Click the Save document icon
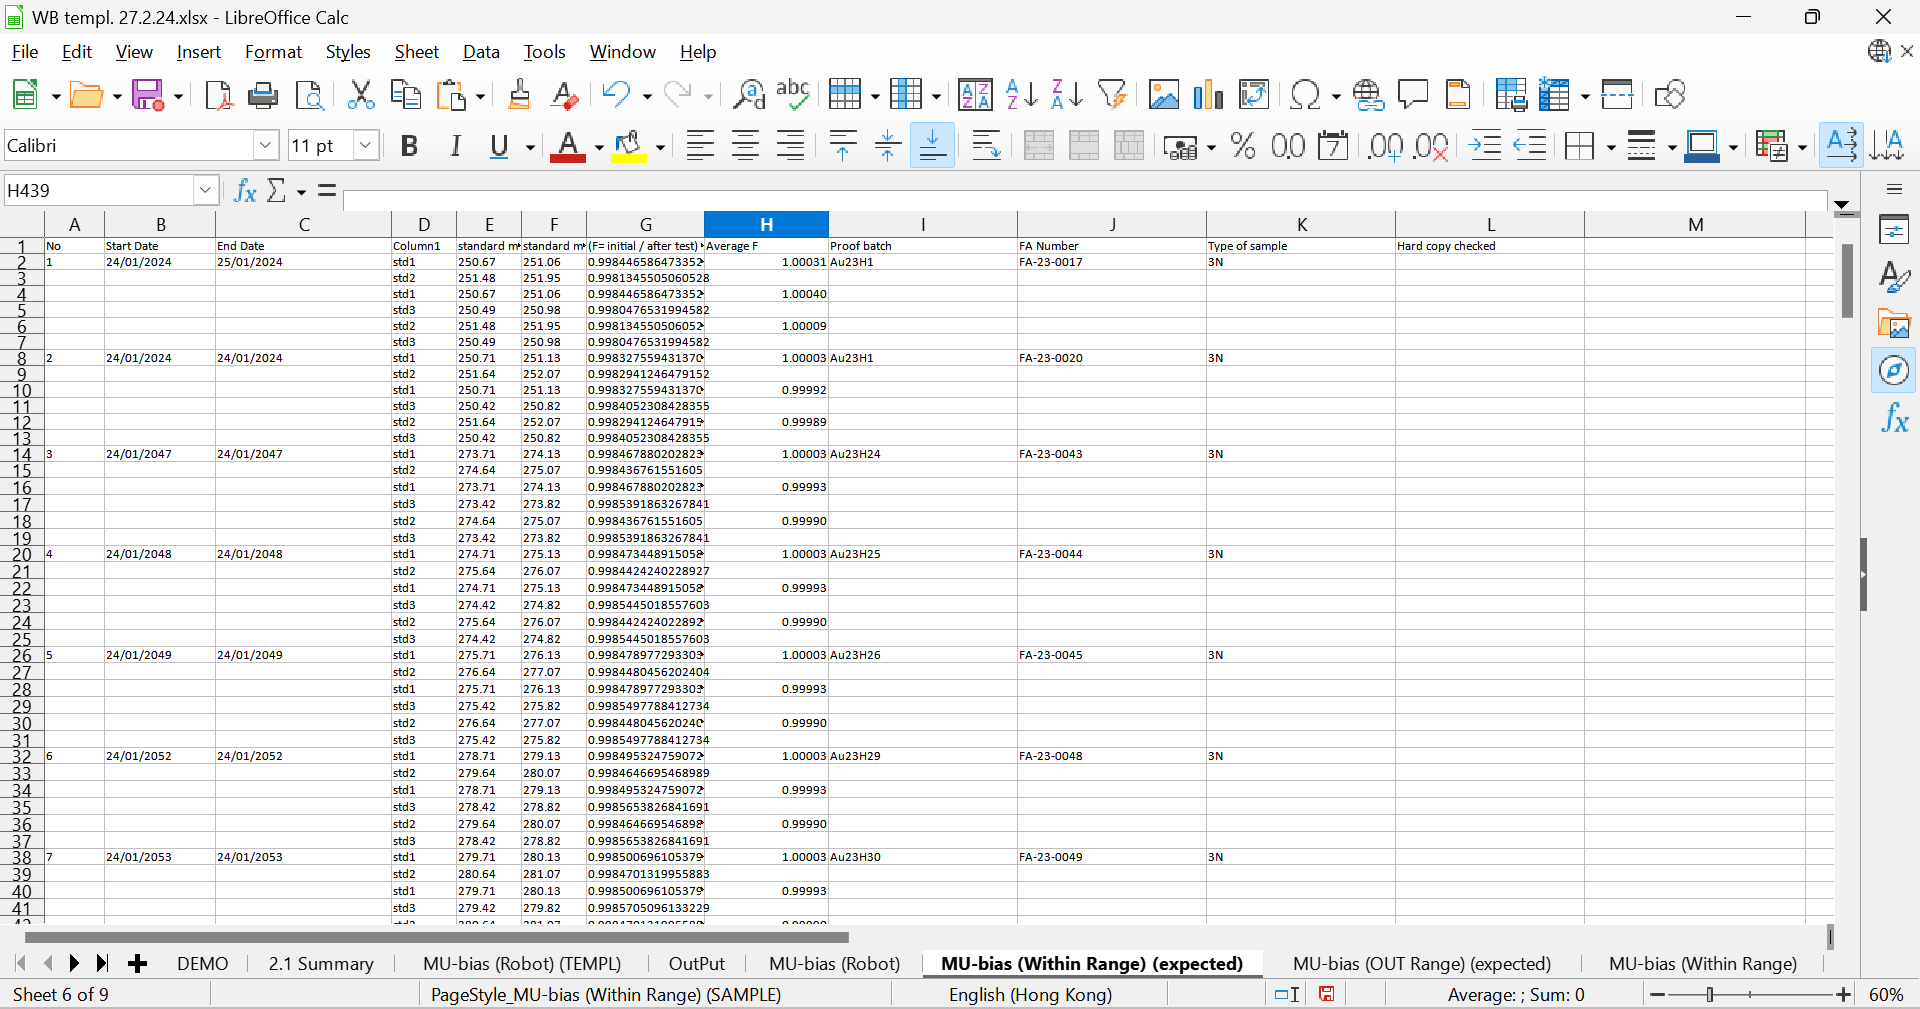Viewport: 1920px width, 1009px height. [x=148, y=95]
